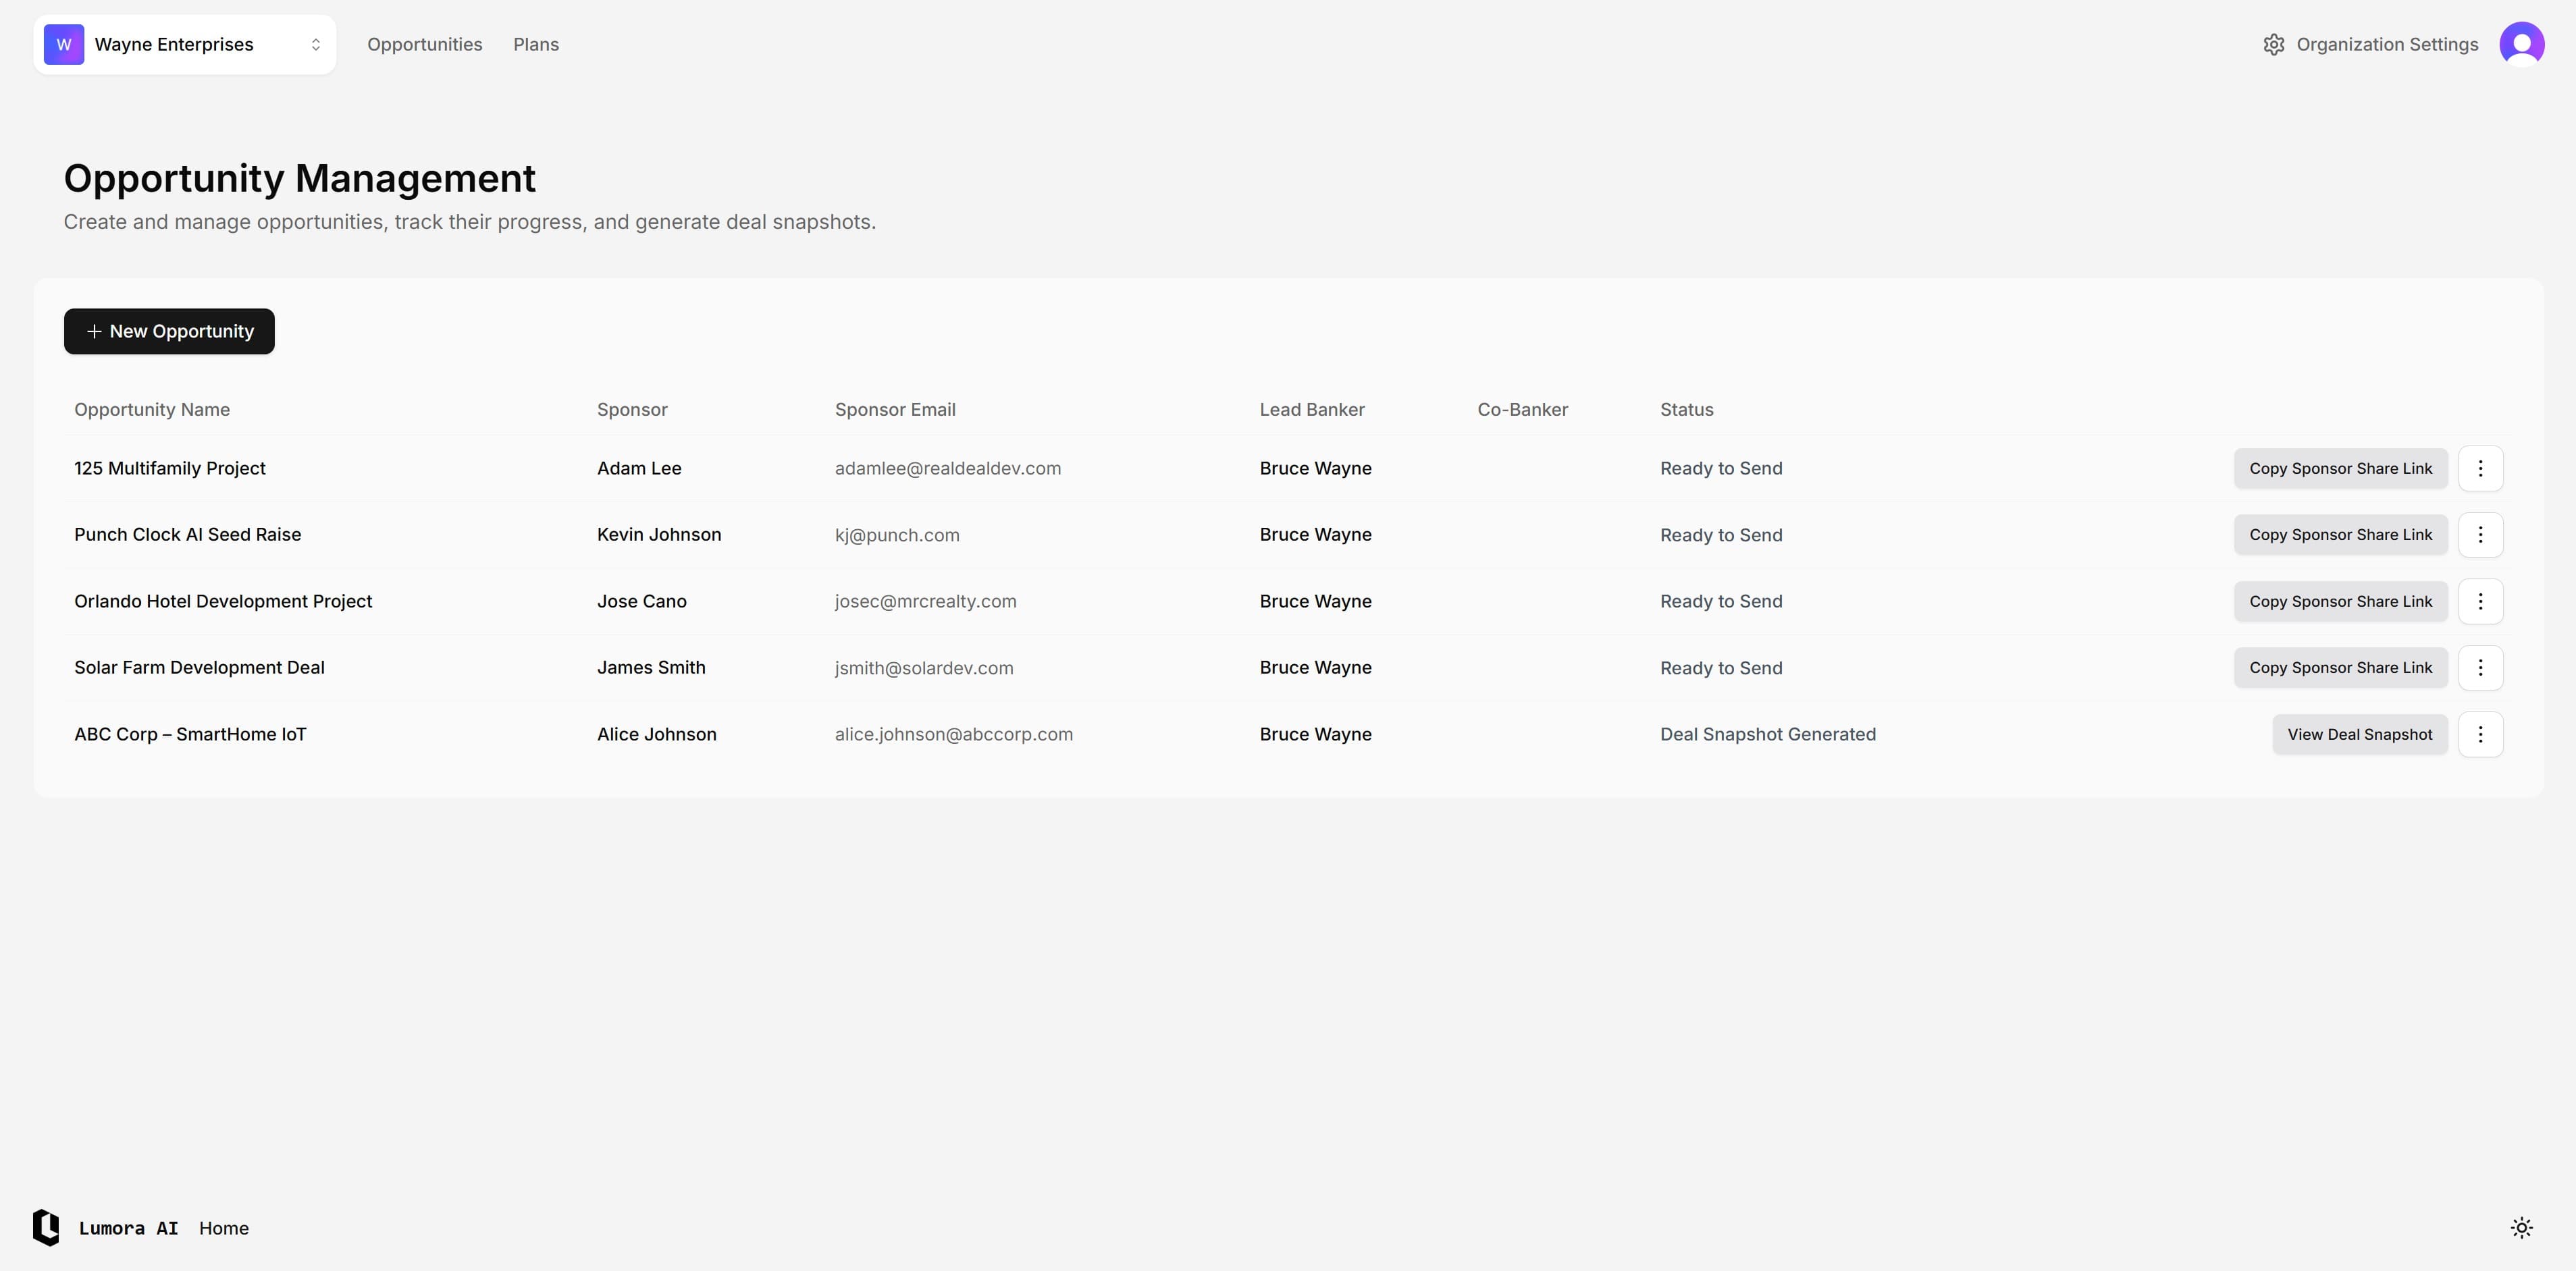This screenshot has width=2576, height=1271.
Task: Open the kebab menu for Solar Farm Development Deal
Action: point(2481,667)
